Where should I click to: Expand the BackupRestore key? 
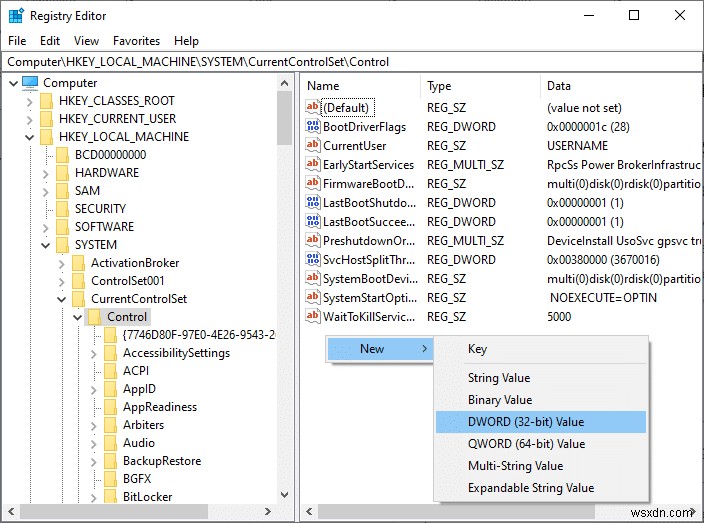(x=94, y=461)
